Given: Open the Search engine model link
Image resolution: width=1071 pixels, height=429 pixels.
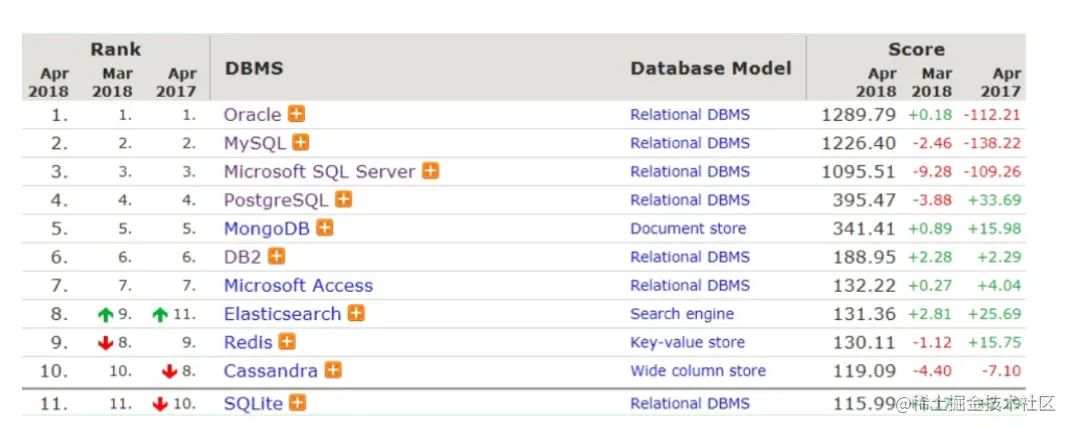Looking at the screenshot, I should (682, 314).
